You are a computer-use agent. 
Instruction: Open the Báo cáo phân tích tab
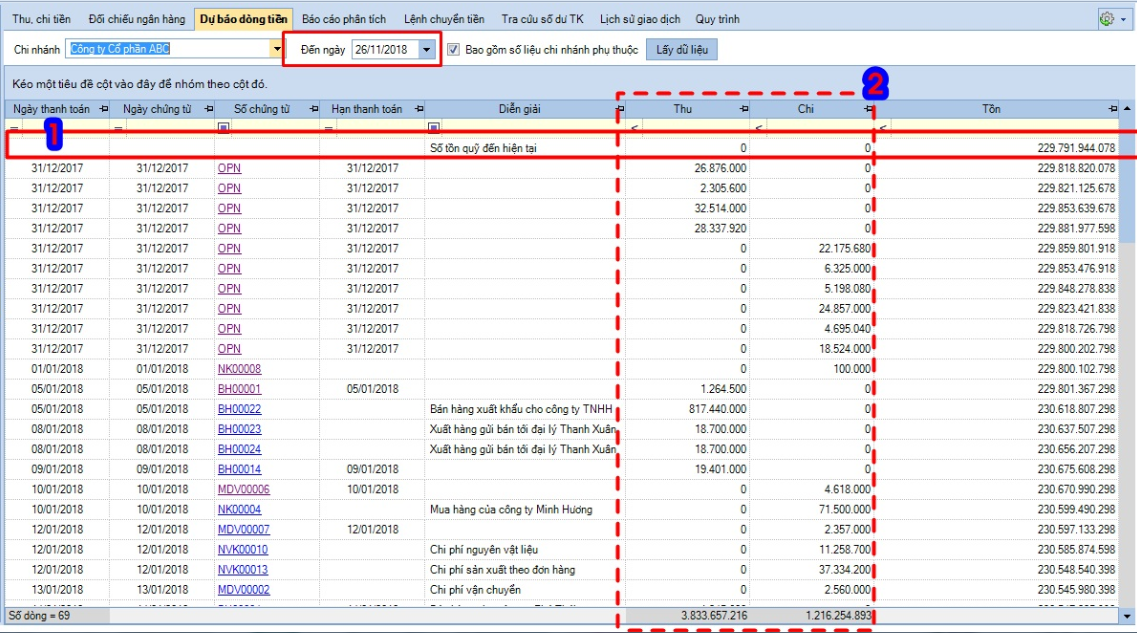pos(344,19)
